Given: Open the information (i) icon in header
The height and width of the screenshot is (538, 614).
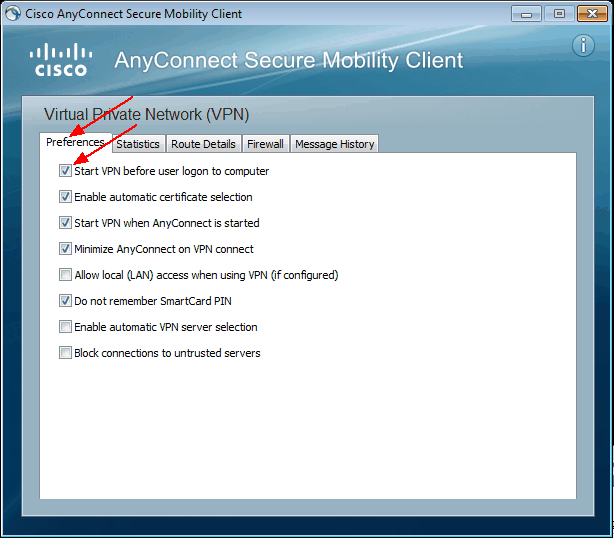Looking at the screenshot, I should coord(583,45).
